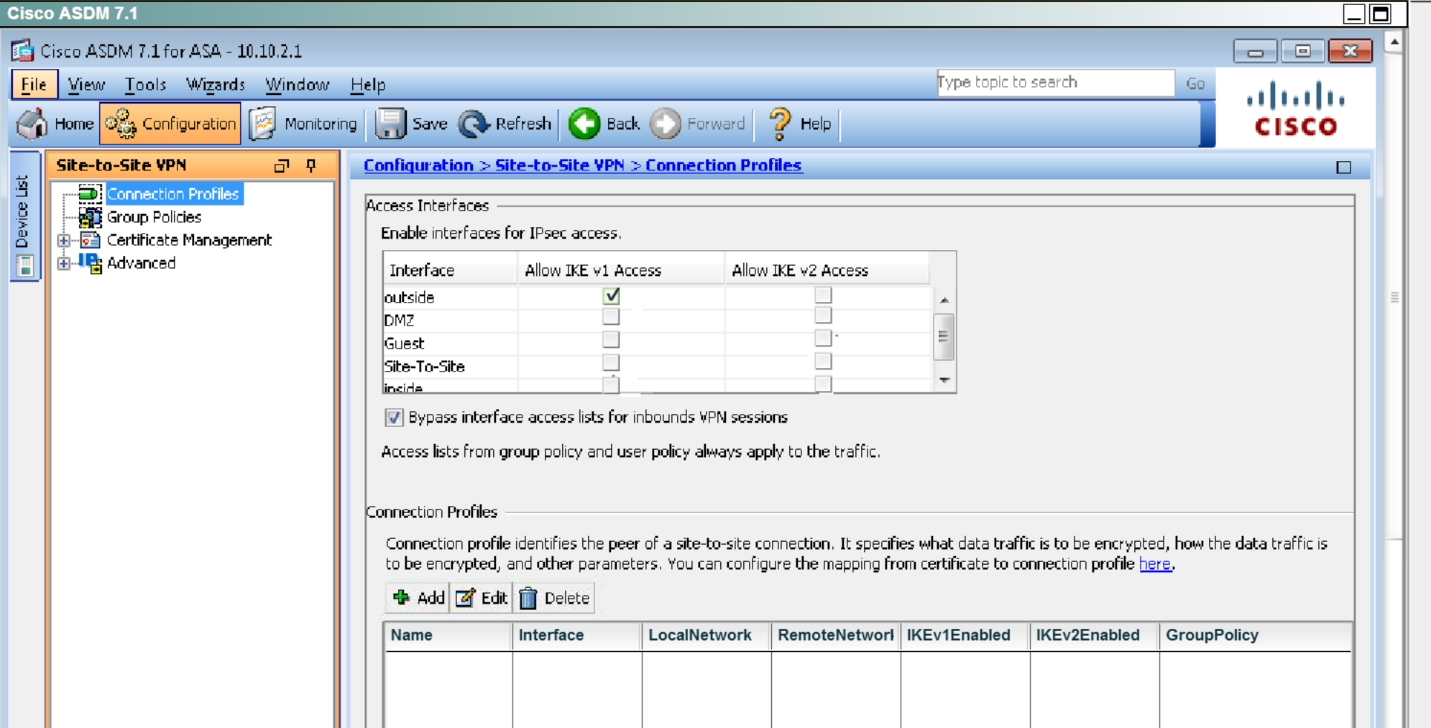Click the topic search input field

pyautogui.click(x=1054, y=83)
